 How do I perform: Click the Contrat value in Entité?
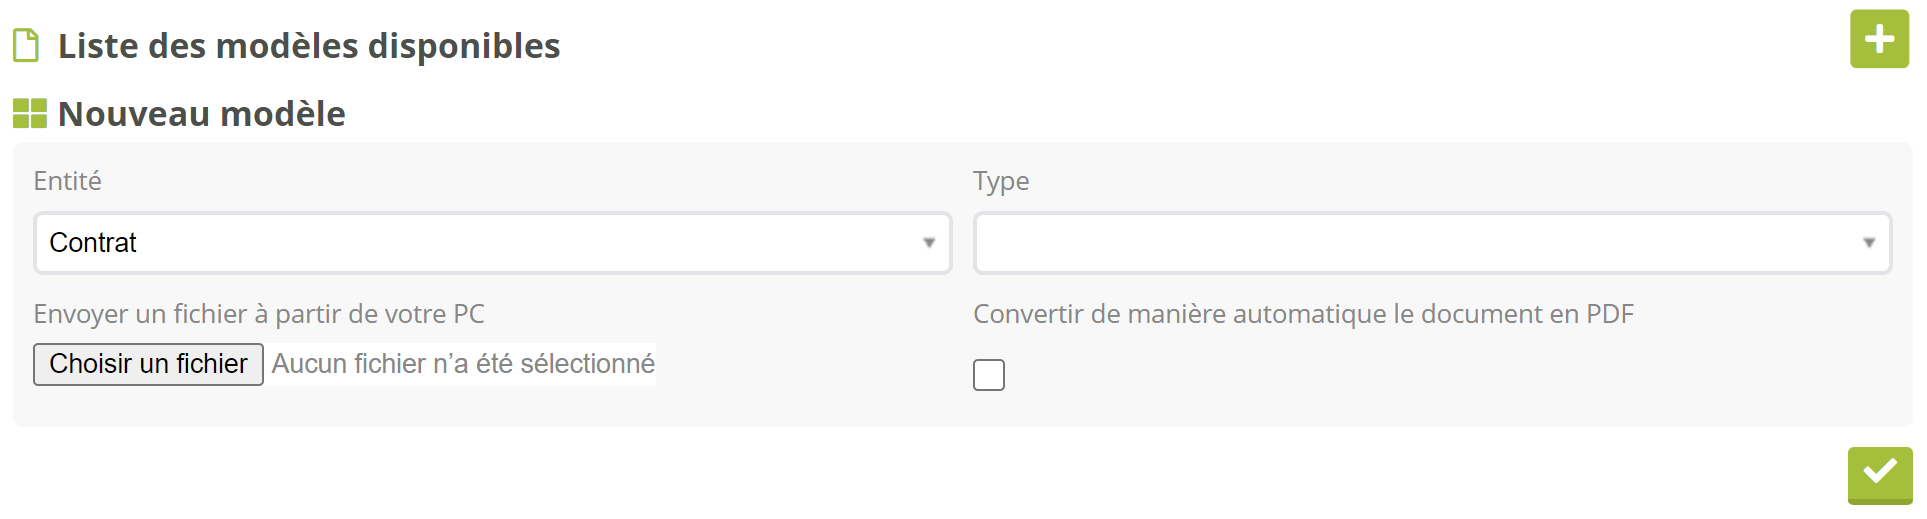tap(93, 243)
